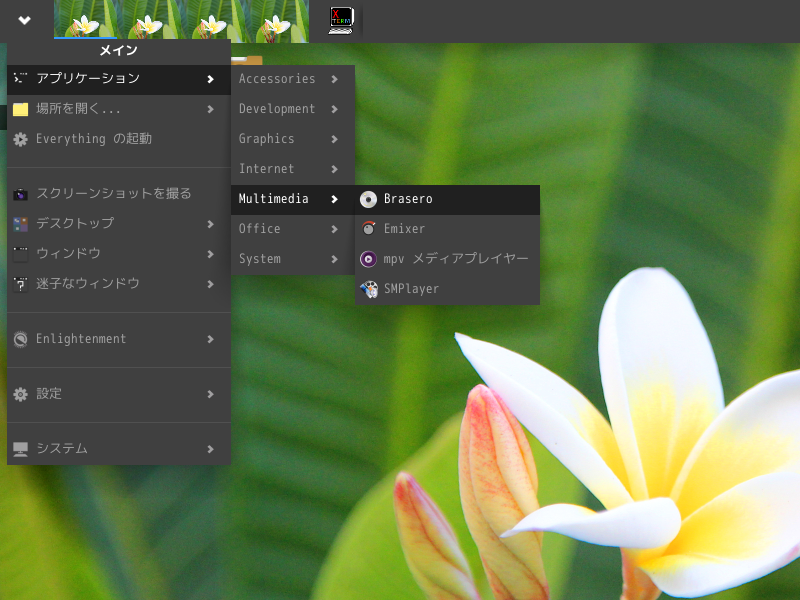Click the アプリケーション terminal icon
Image resolution: width=800 pixels, height=600 pixels.
[x=20, y=78]
